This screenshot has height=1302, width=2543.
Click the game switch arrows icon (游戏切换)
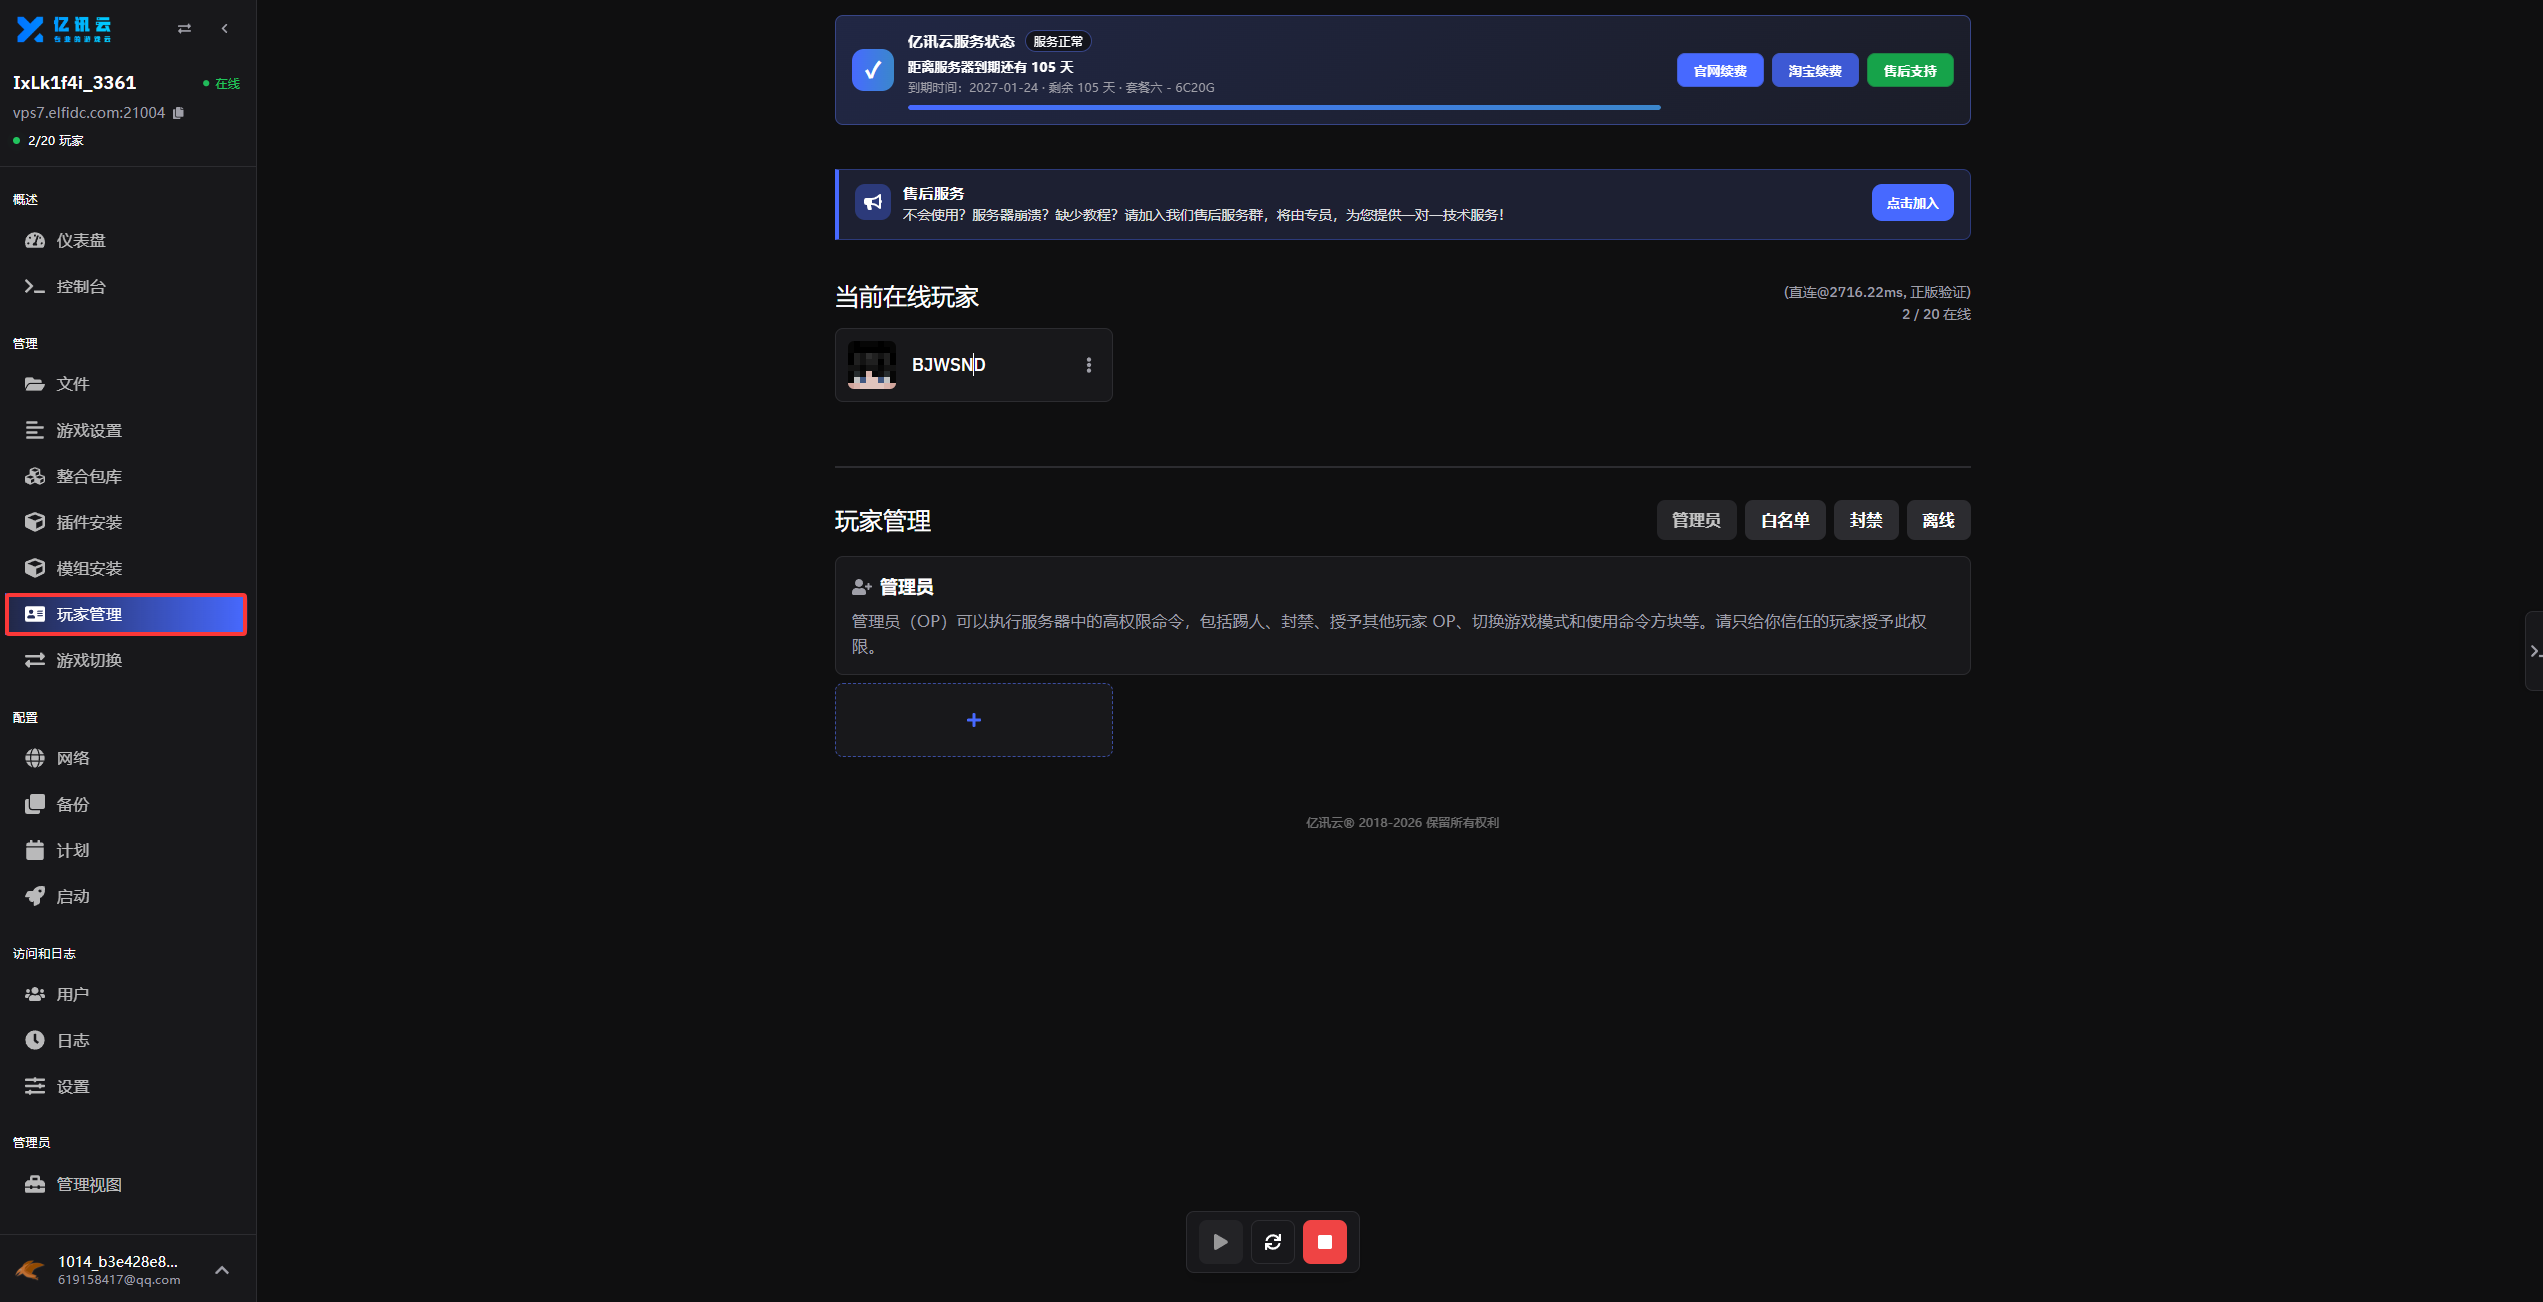click(35, 660)
